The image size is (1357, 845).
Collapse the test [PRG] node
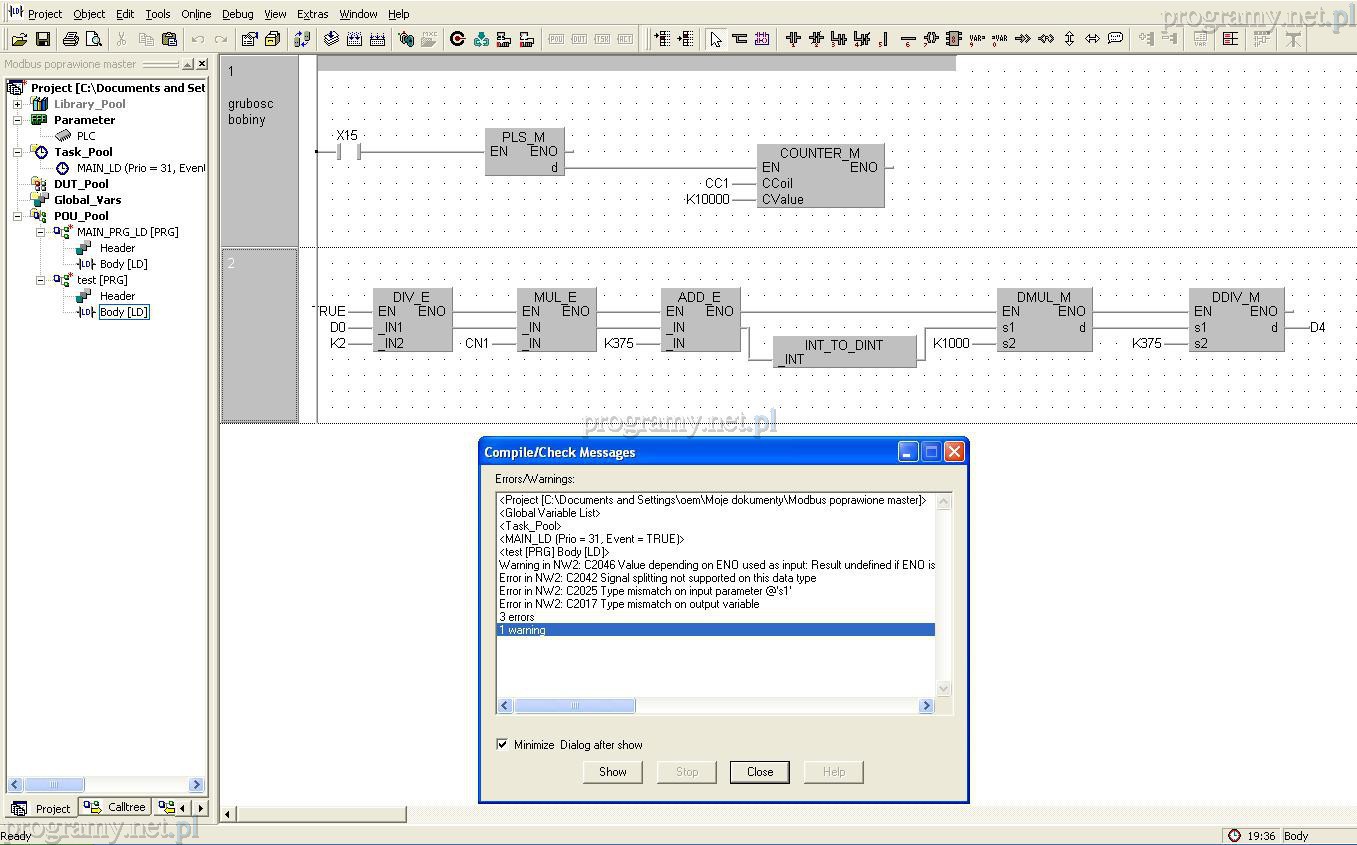(41, 280)
